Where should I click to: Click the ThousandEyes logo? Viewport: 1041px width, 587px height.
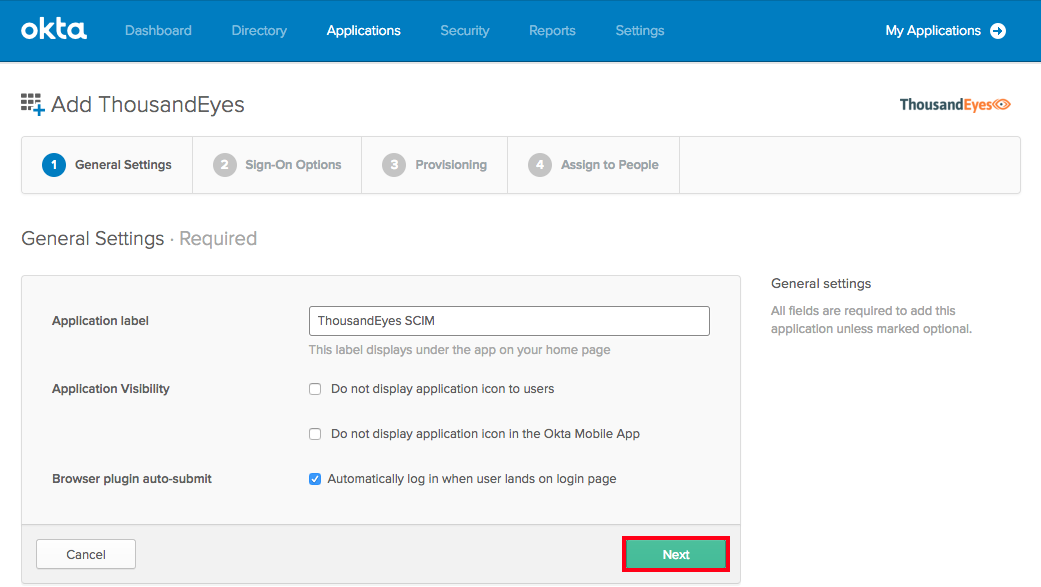[955, 104]
